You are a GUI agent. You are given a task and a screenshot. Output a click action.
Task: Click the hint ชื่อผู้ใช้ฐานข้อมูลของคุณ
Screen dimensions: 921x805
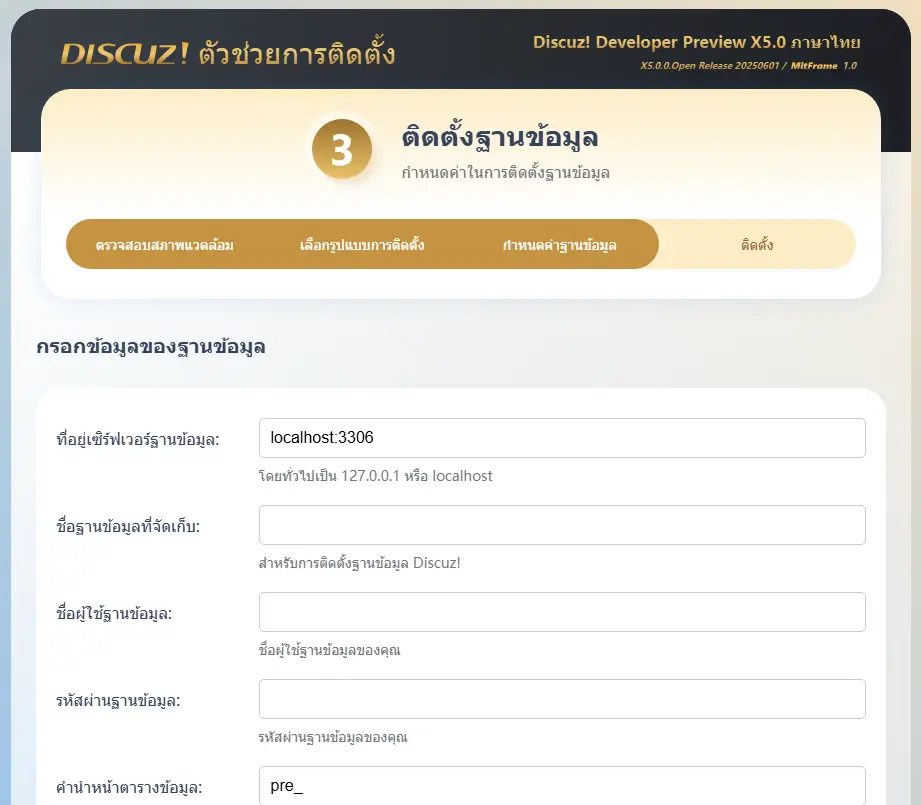coord(330,650)
